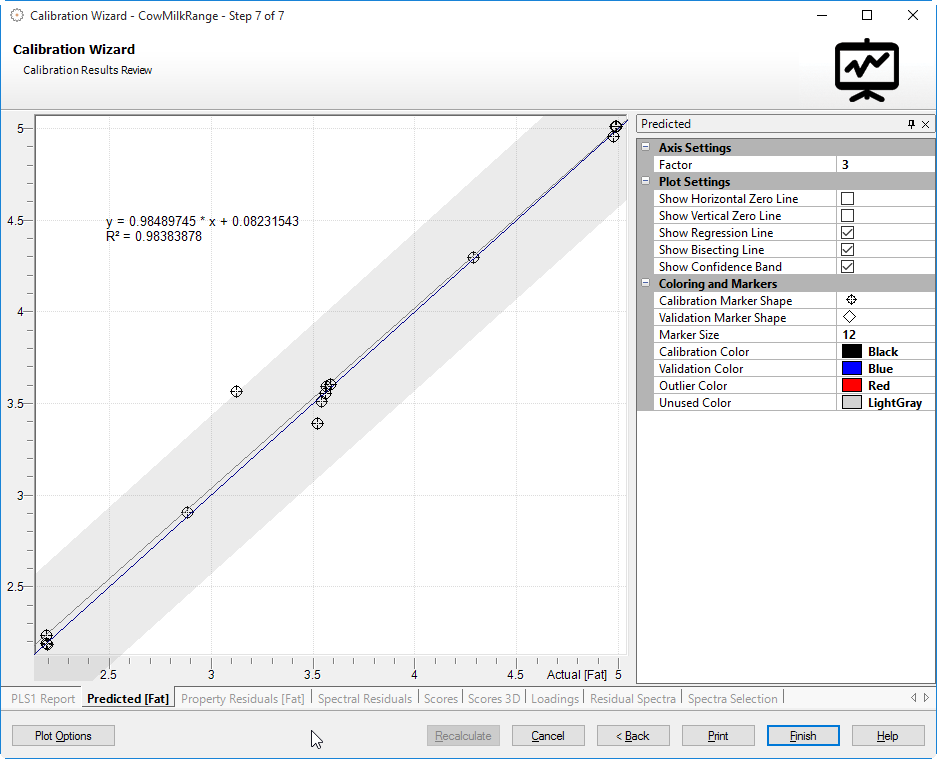The image size is (937, 759).
Task: Uncheck Show Regression Line option
Action: 847,233
